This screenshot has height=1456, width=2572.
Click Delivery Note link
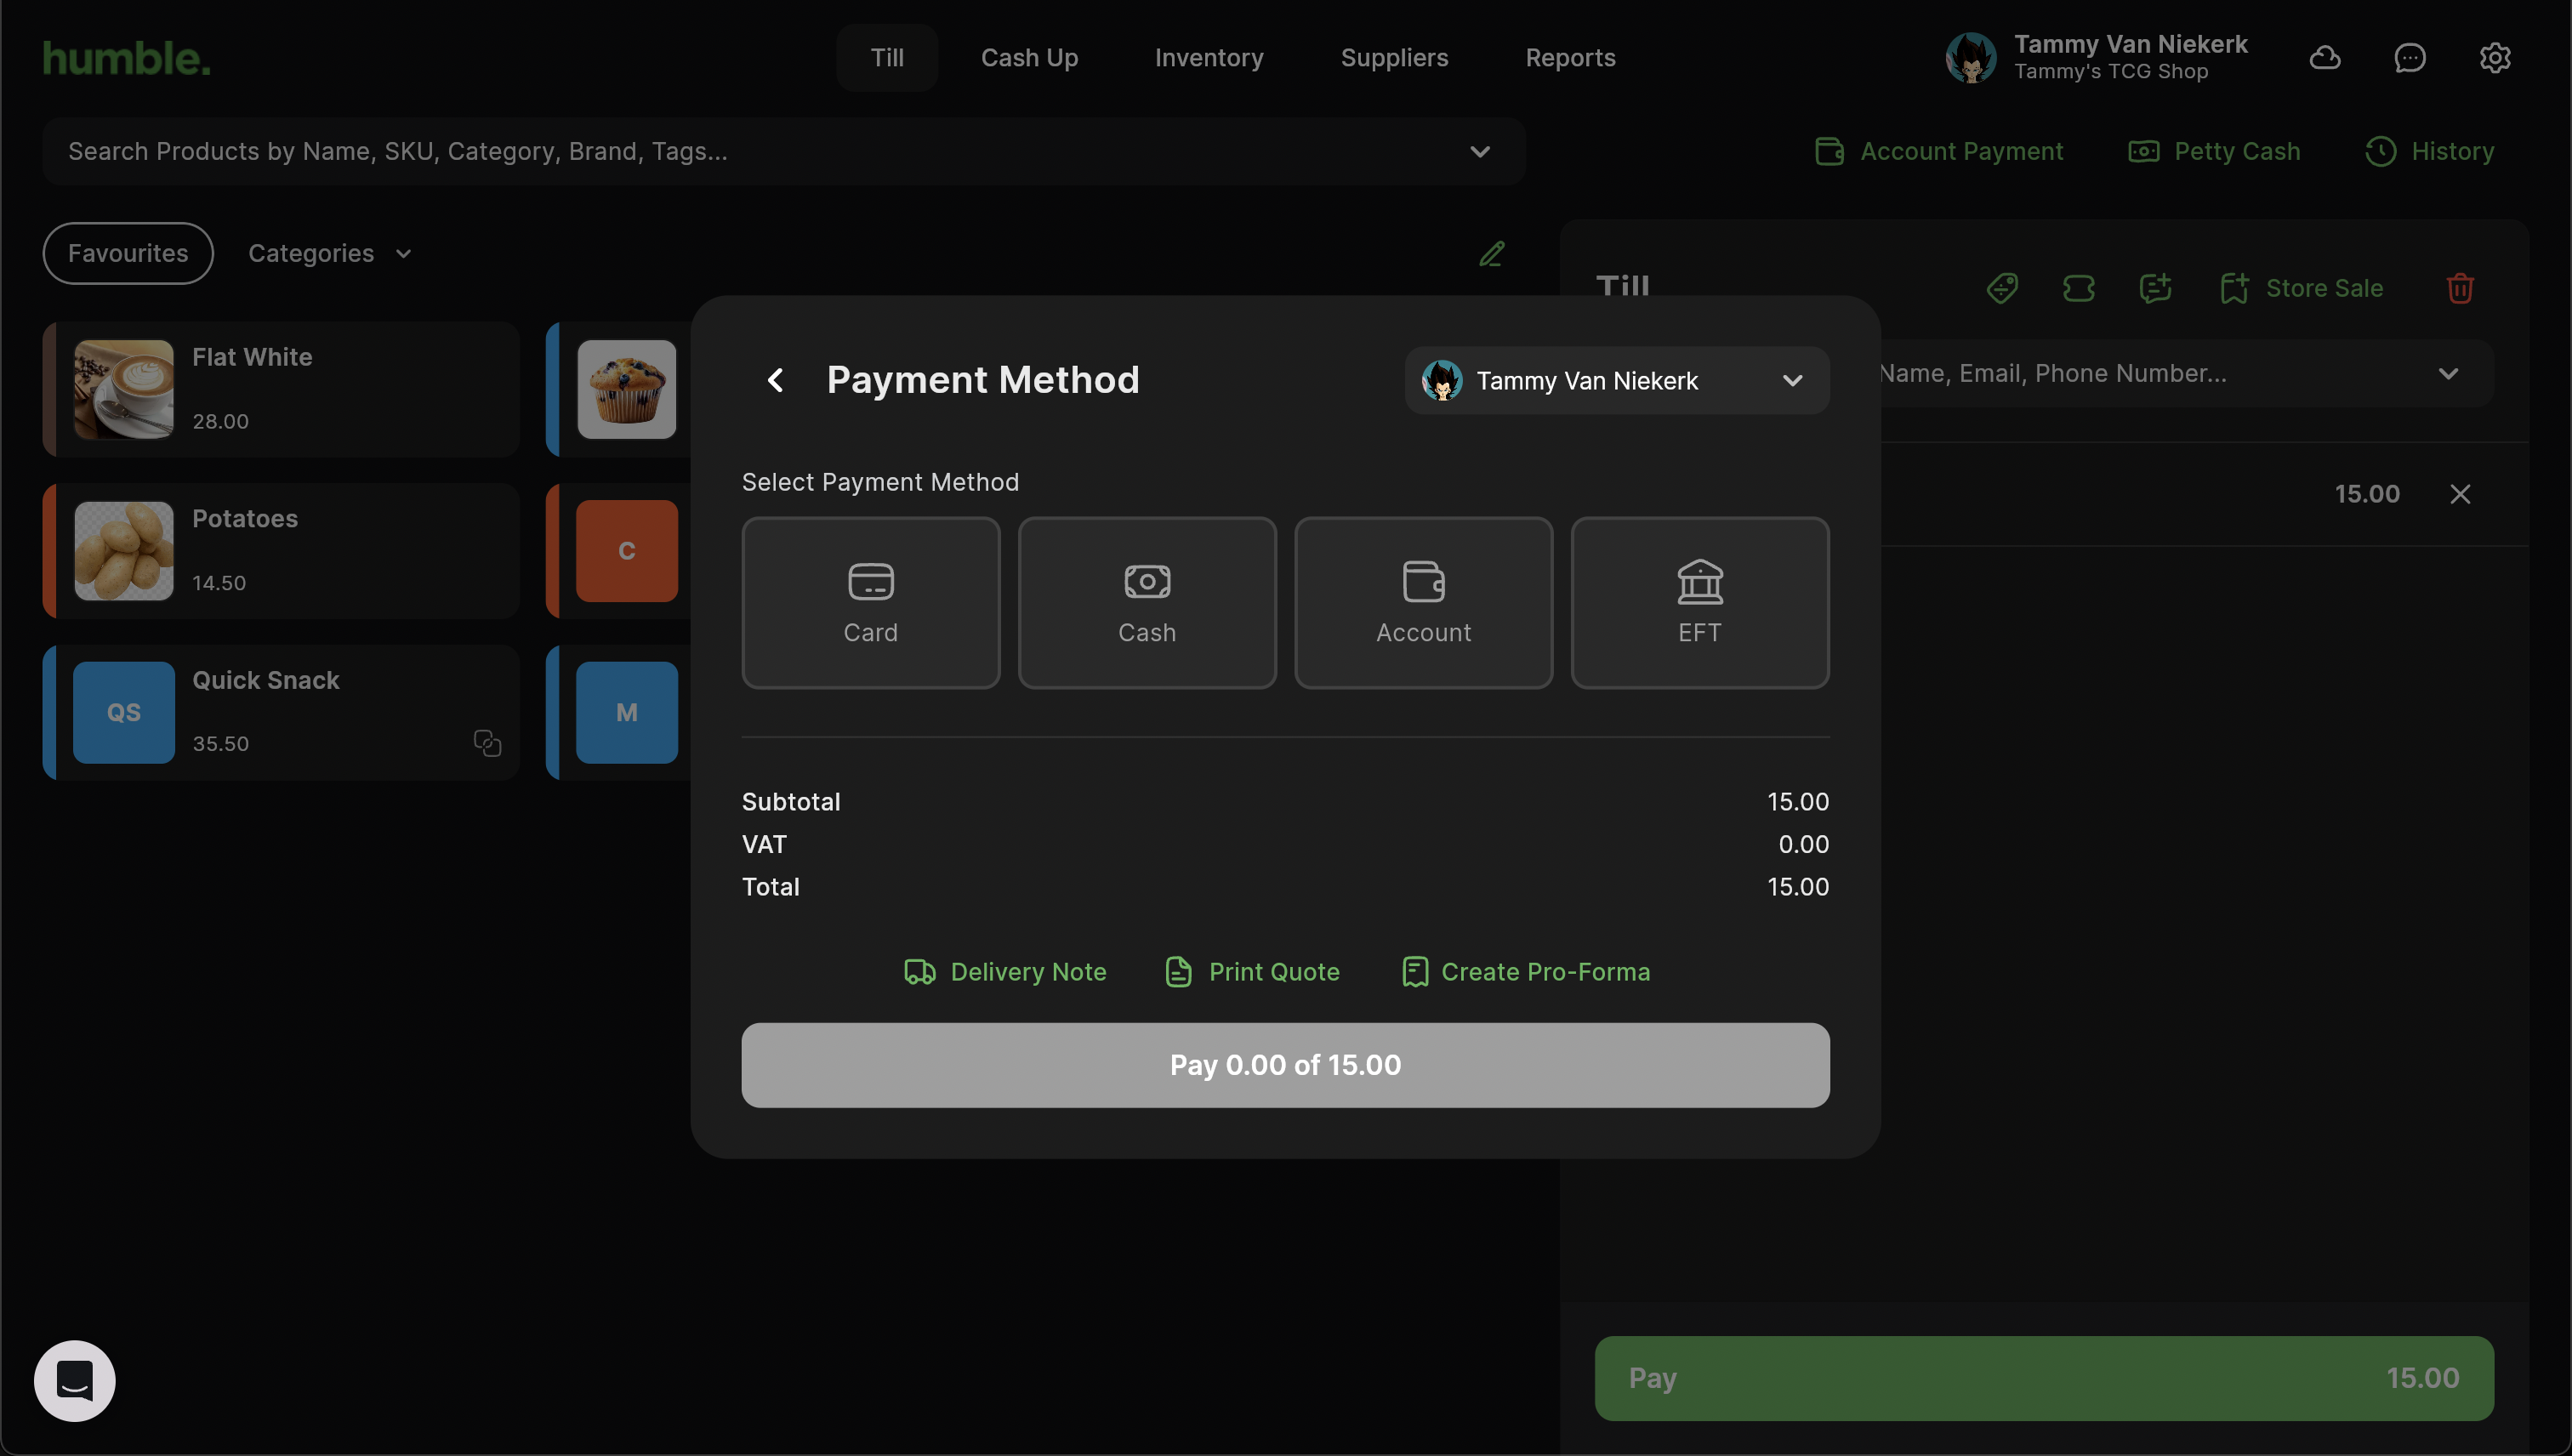coord(1005,972)
